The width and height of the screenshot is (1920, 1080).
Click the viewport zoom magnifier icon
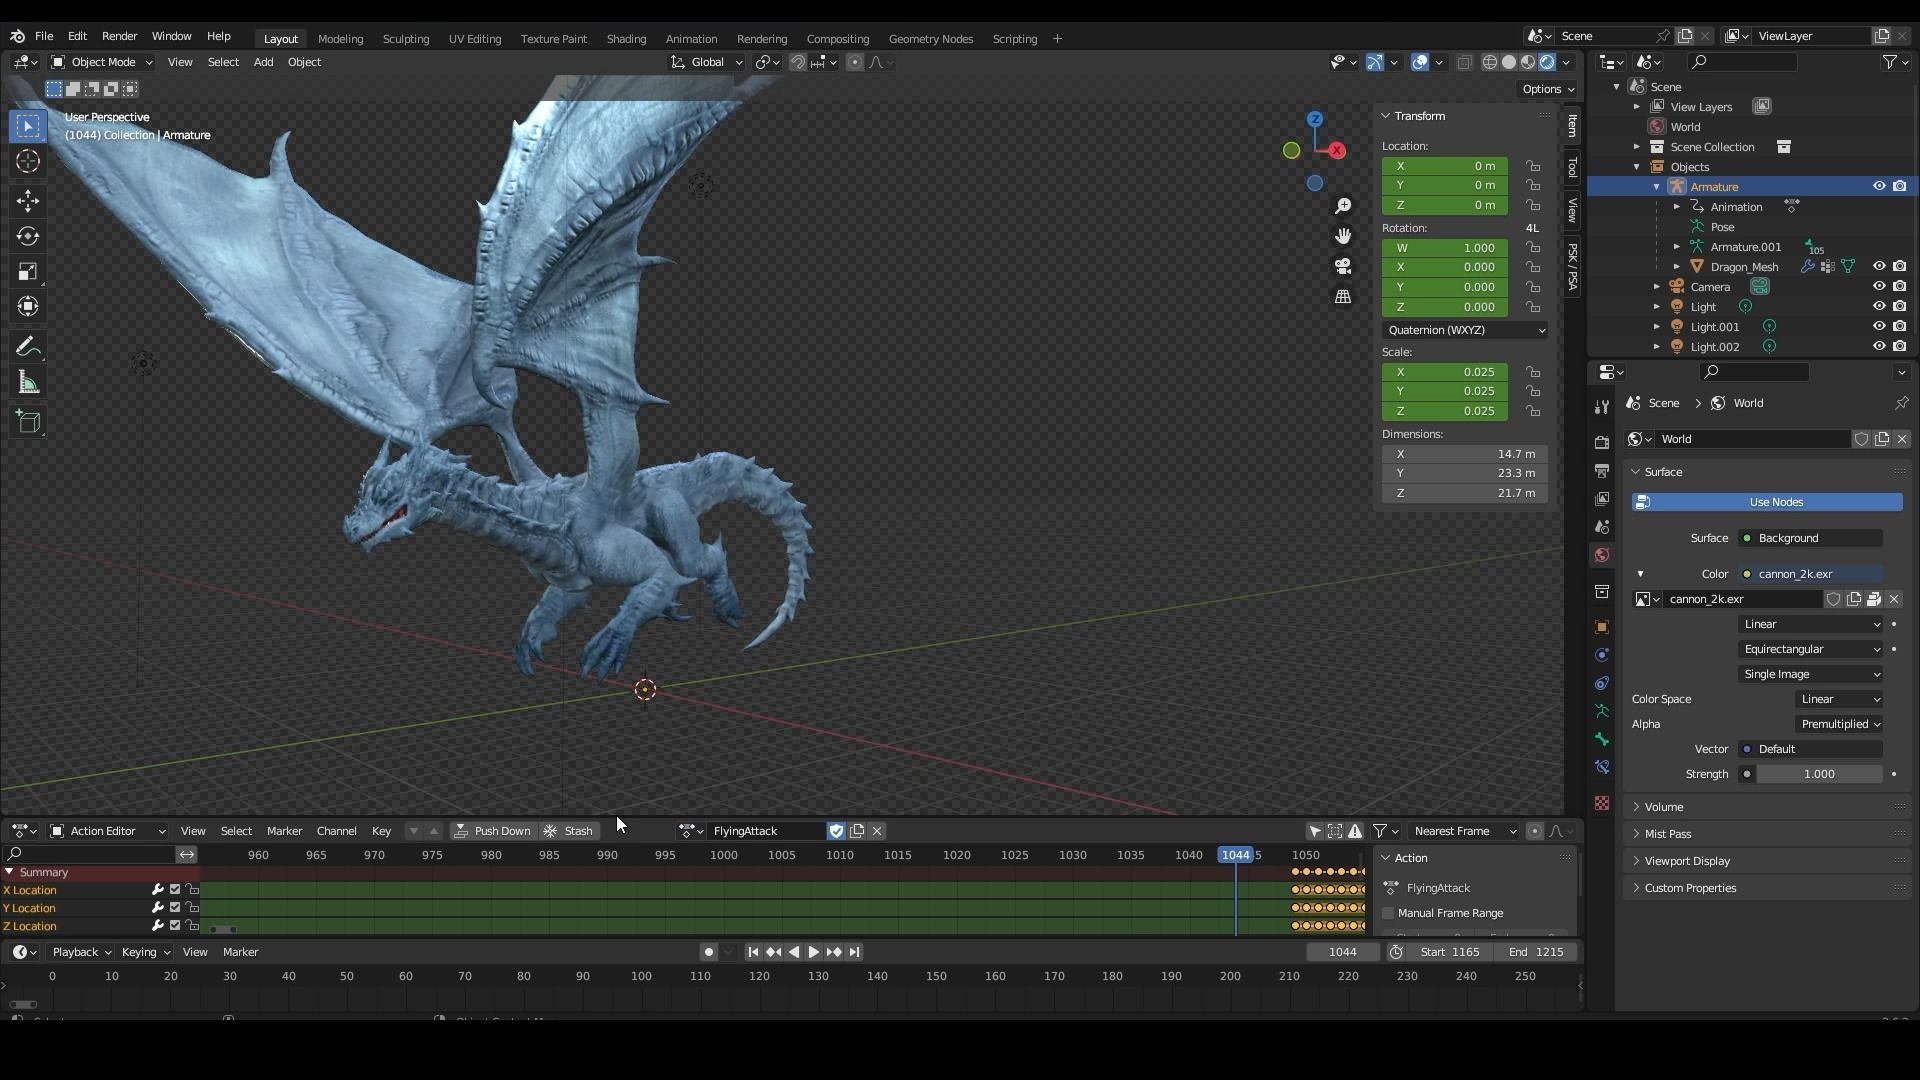tap(1343, 206)
